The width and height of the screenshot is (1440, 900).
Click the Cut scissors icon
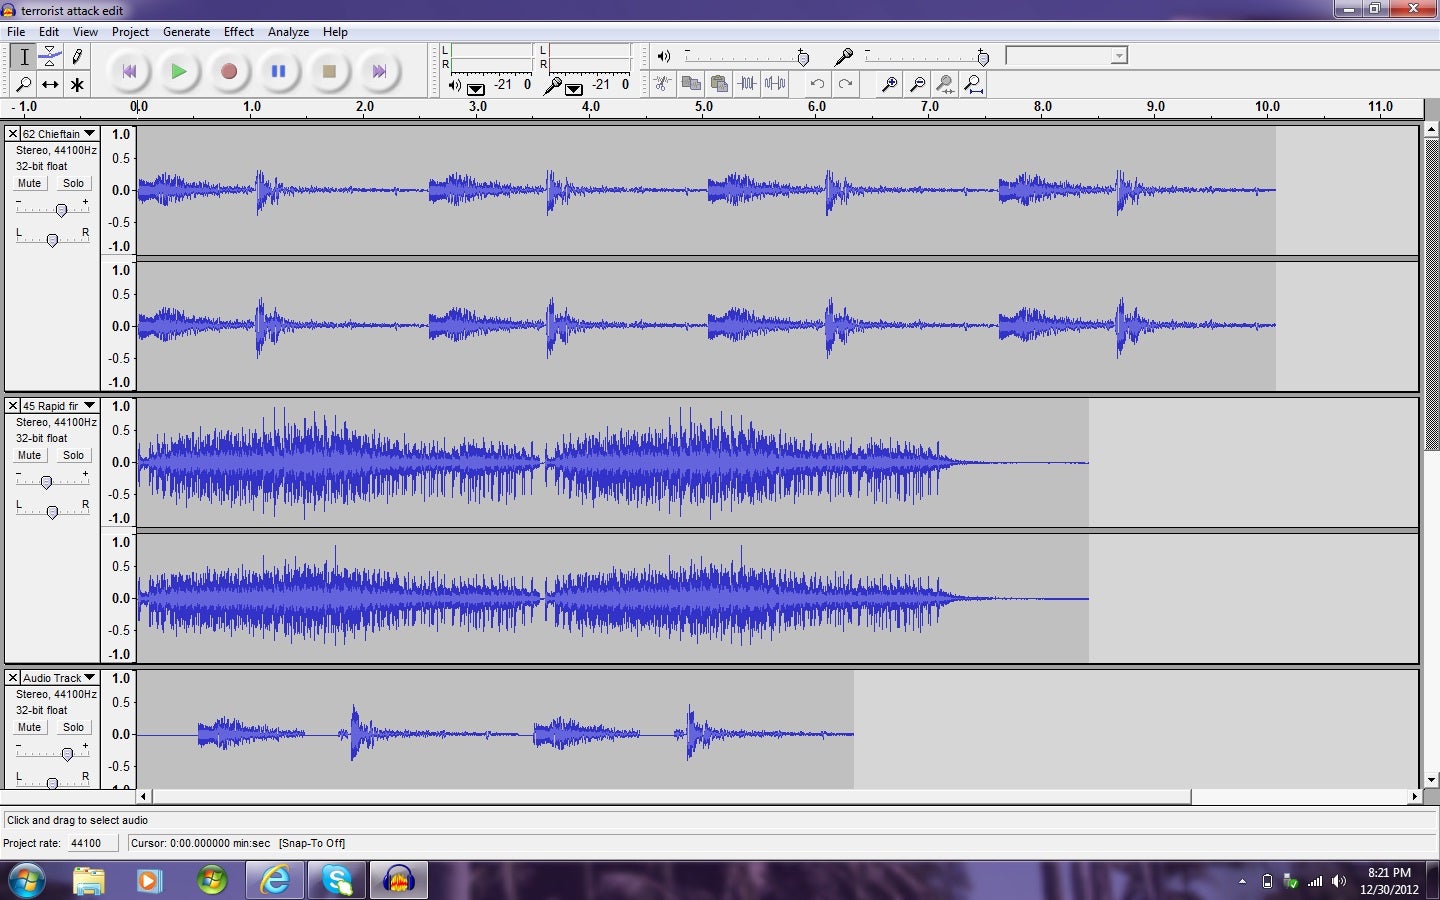pyautogui.click(x=662, y=84)
